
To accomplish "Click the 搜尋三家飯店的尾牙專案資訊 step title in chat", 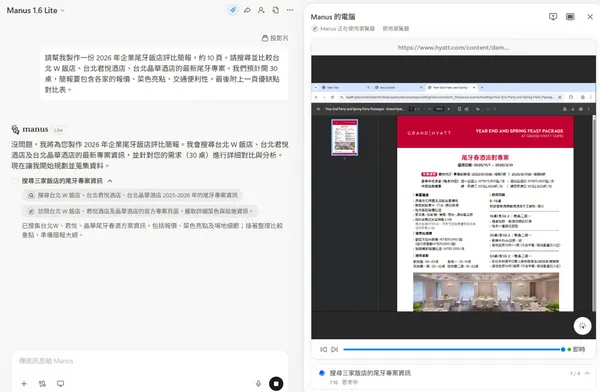I will (x=62, y=181).
